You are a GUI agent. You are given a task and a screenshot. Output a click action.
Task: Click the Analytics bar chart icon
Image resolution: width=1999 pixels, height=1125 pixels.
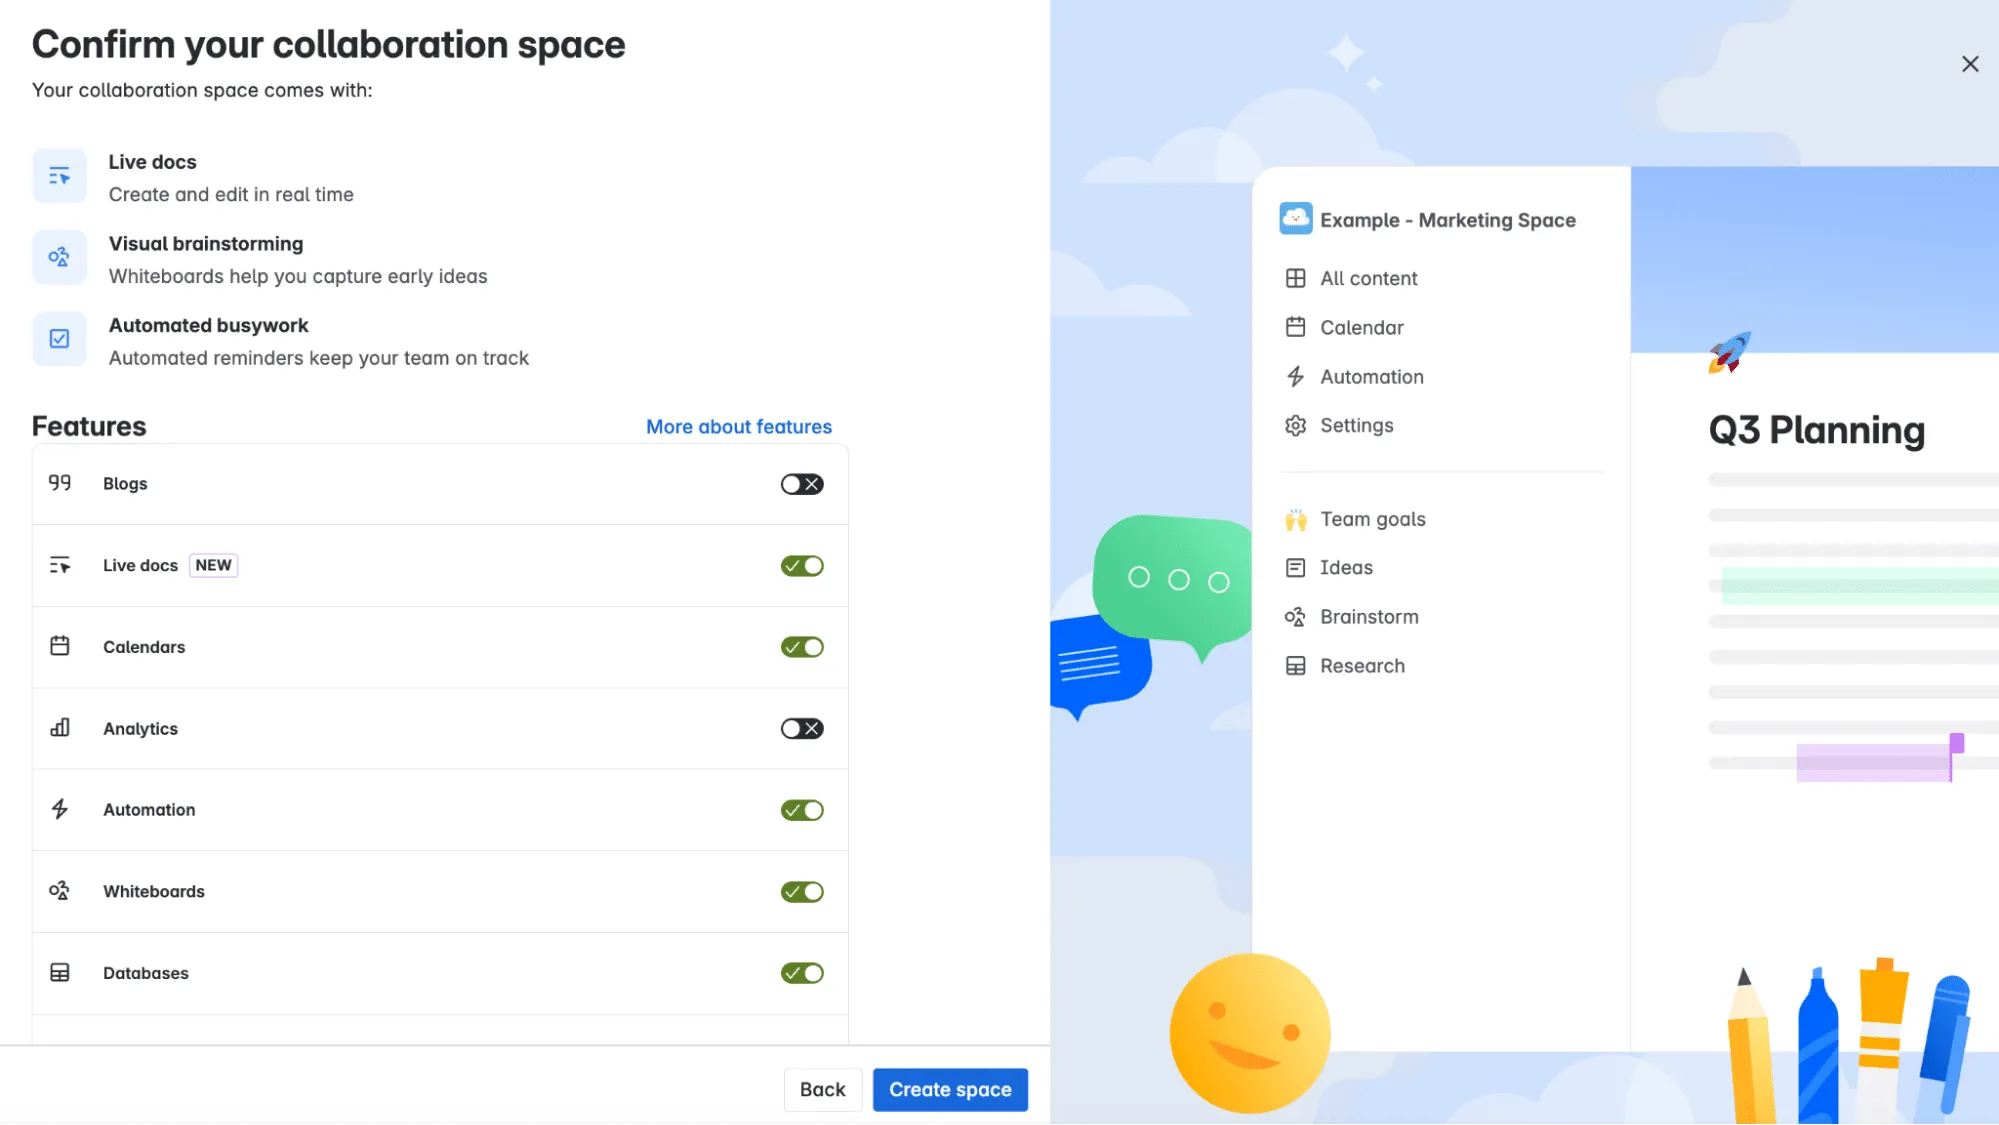pos(60,728)
